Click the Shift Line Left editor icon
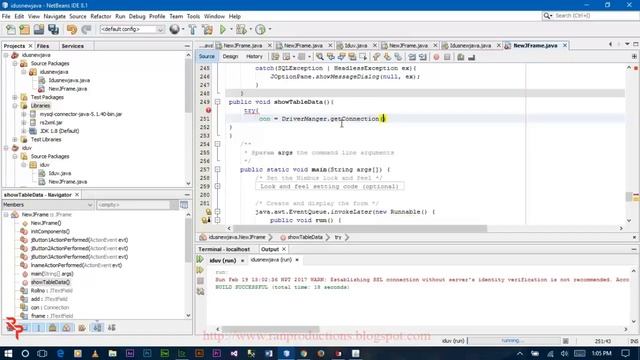640x360 pixels. coord(412,57)
